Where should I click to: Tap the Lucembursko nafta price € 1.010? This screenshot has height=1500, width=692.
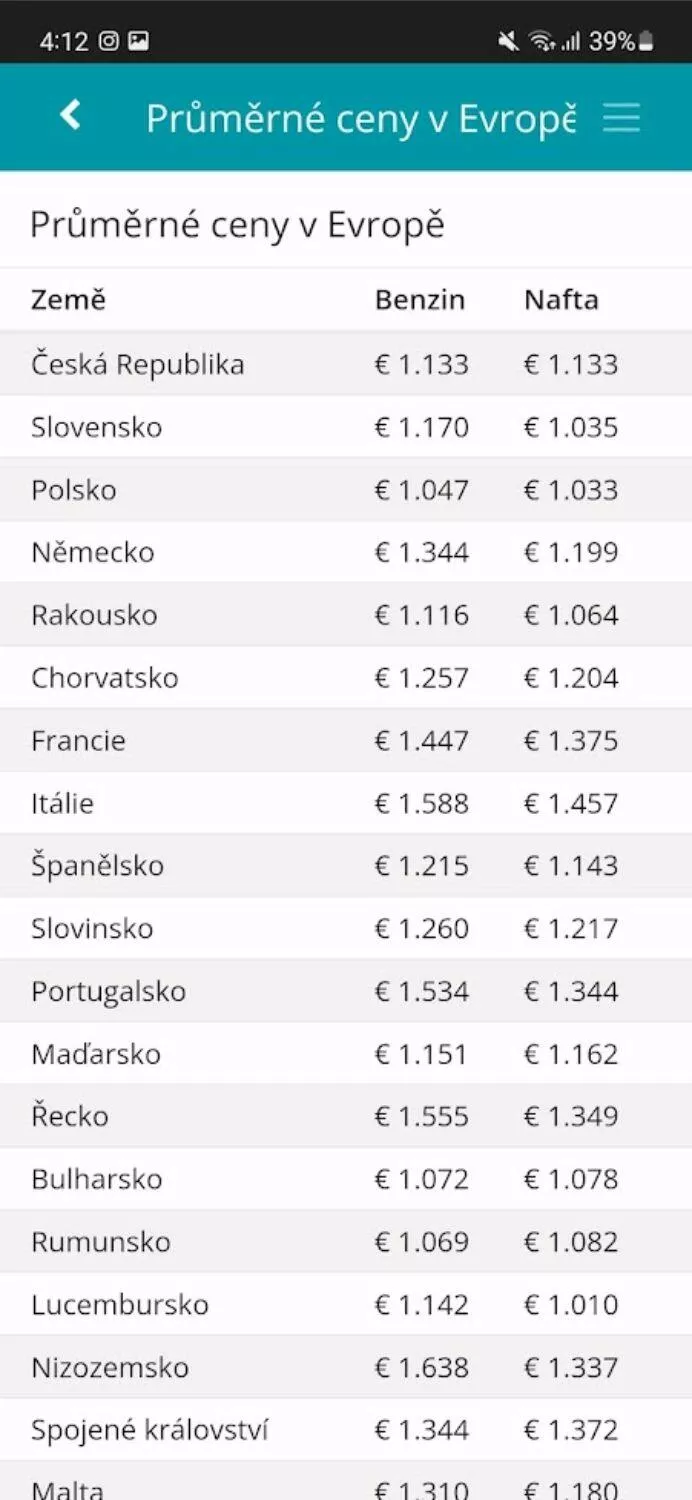571,1304
